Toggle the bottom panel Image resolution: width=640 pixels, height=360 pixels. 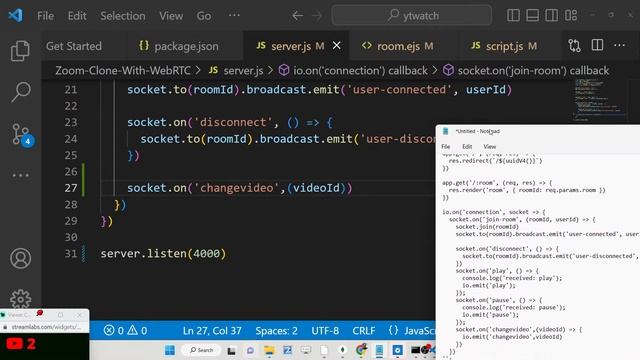532,16
